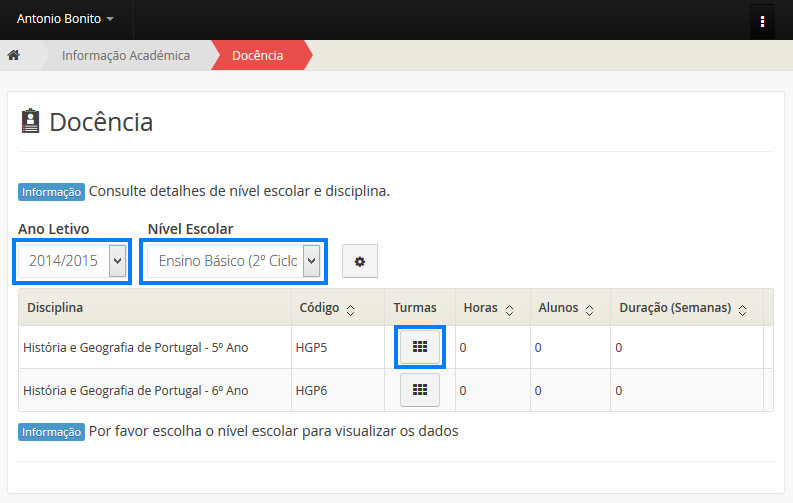Screen dimensions: 793x503
Task: Click the Disciplina column header
Action: pyautogui.click(x=55, y=308)
